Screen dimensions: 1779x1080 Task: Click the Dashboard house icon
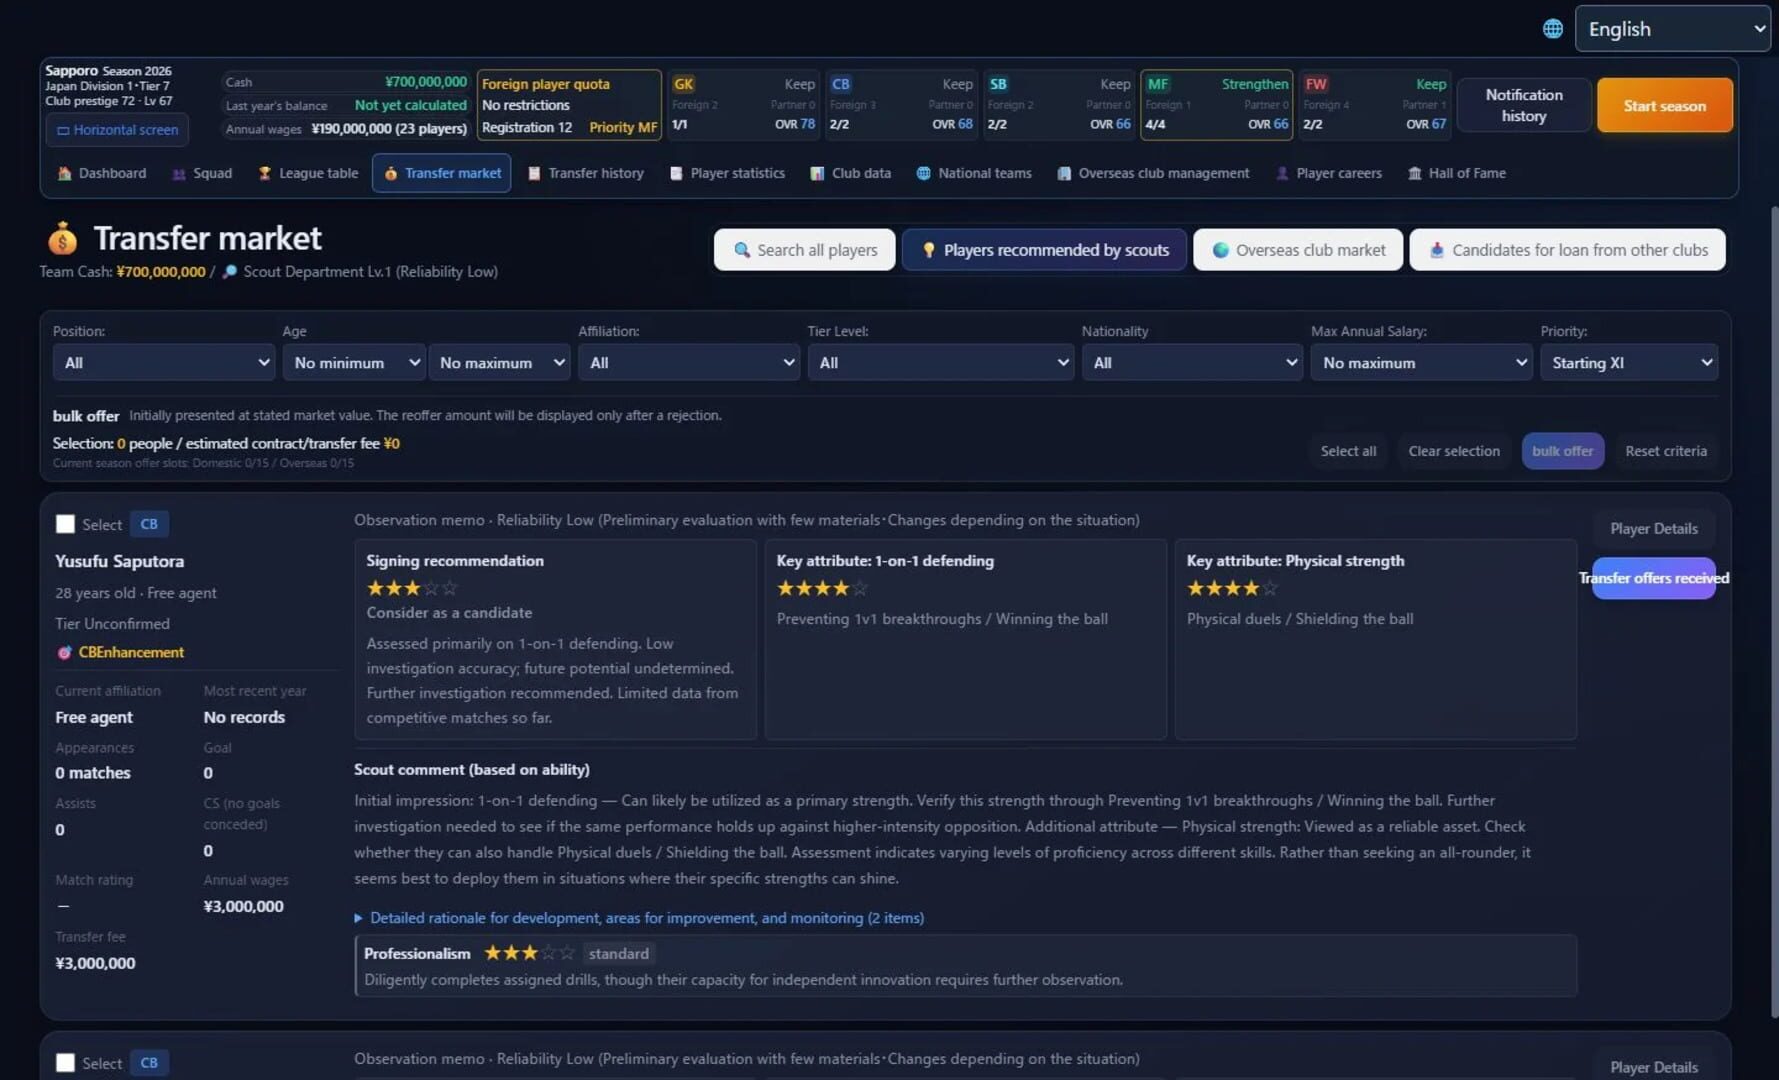(x=65, y=173)
